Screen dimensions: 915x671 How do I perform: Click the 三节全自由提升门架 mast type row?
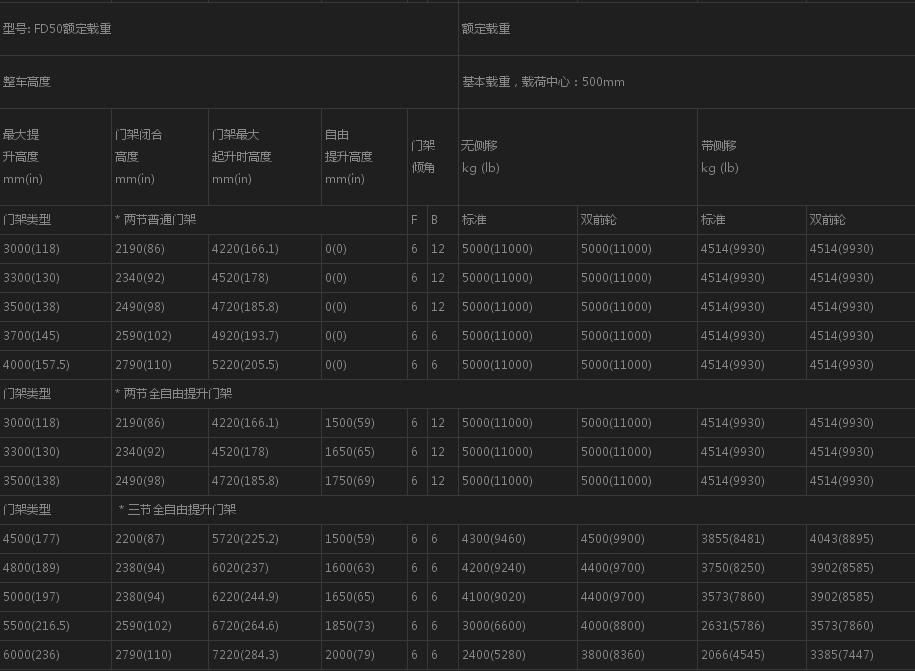pyautogui.click(x=178, y=510)
